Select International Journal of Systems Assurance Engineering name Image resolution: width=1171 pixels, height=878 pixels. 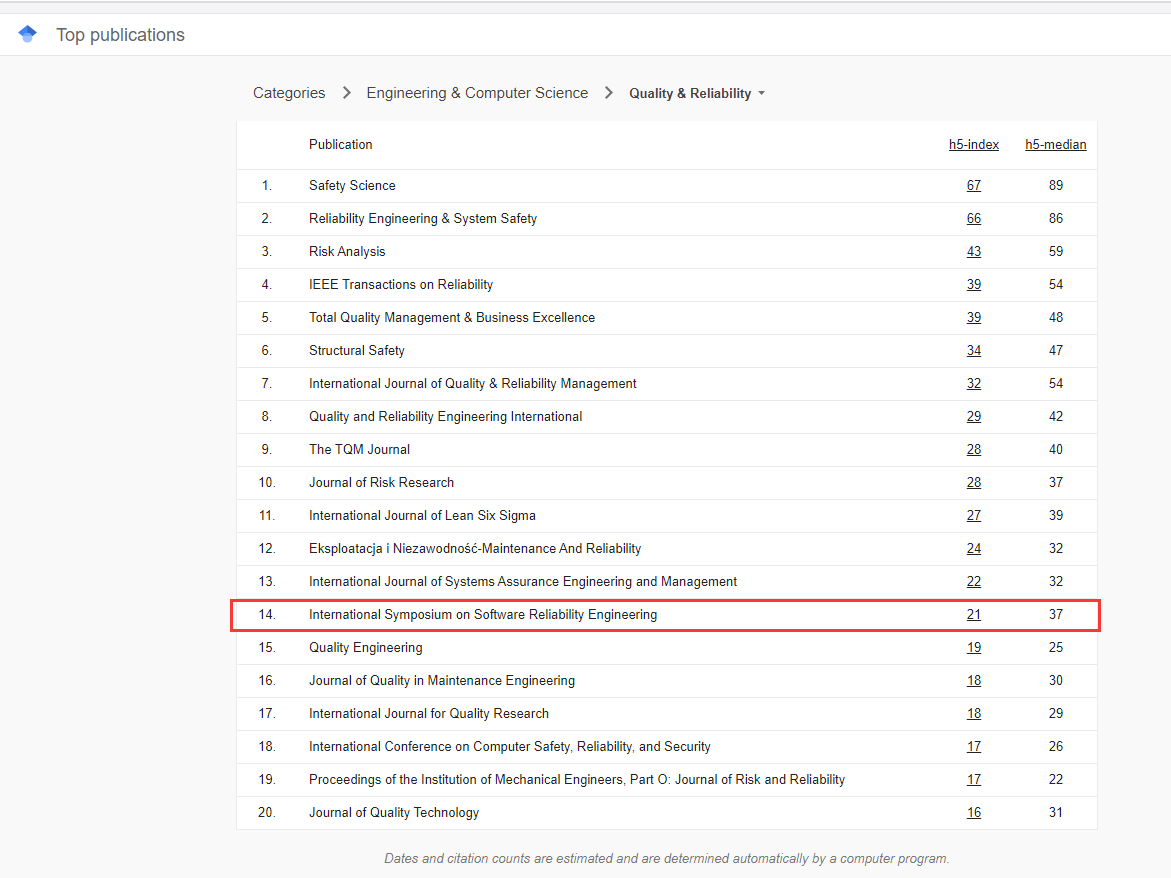point(524,582)
